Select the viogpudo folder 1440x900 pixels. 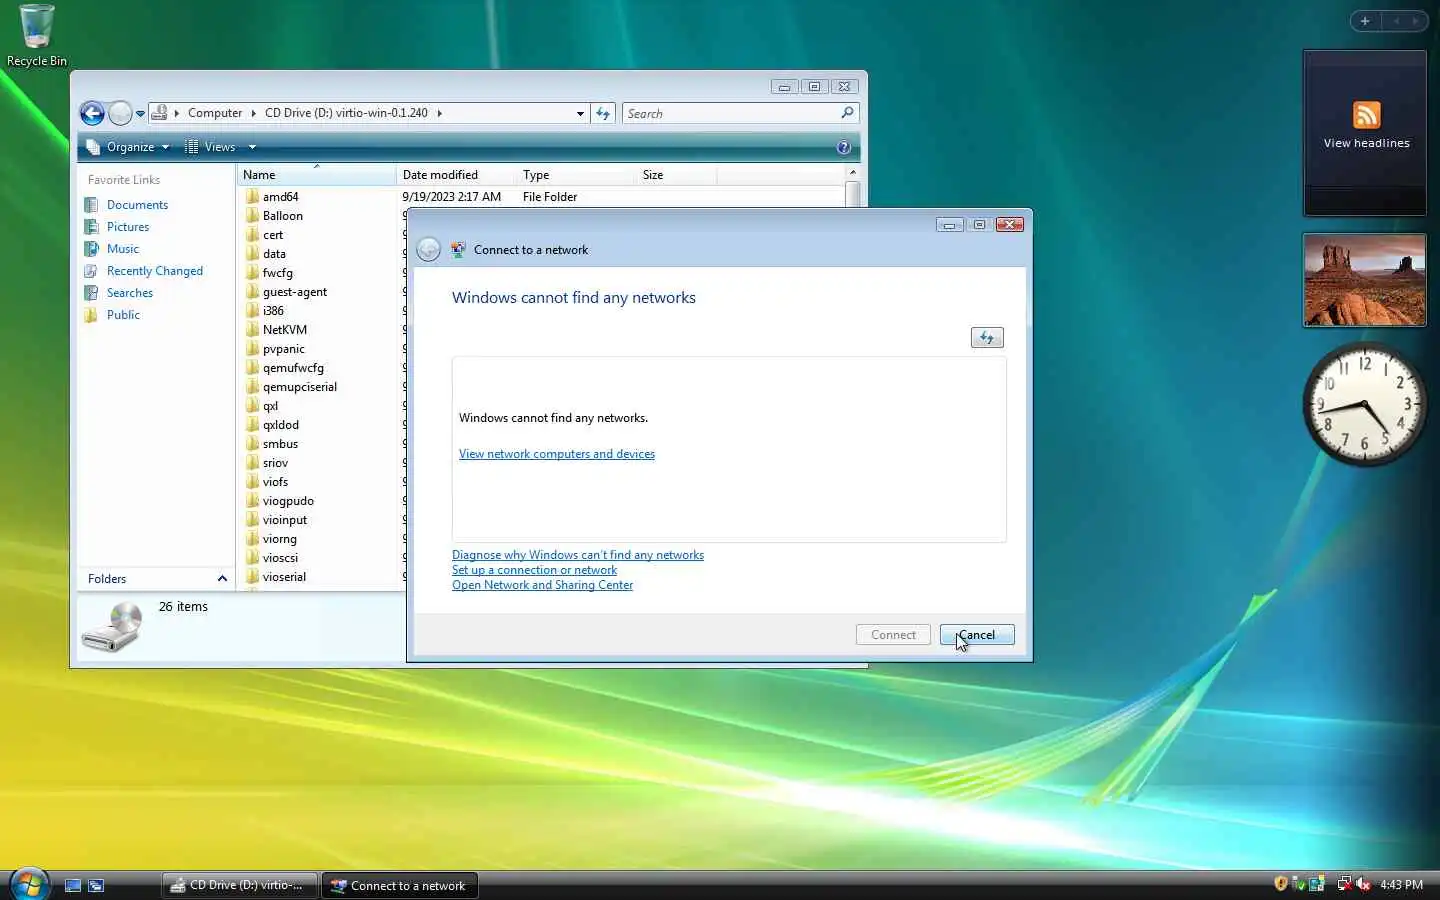288,501
